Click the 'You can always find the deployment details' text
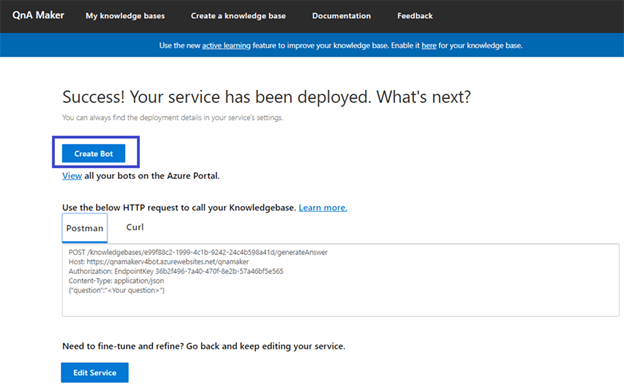This screenshot has width=624, height=386. [x=172, y=118]
